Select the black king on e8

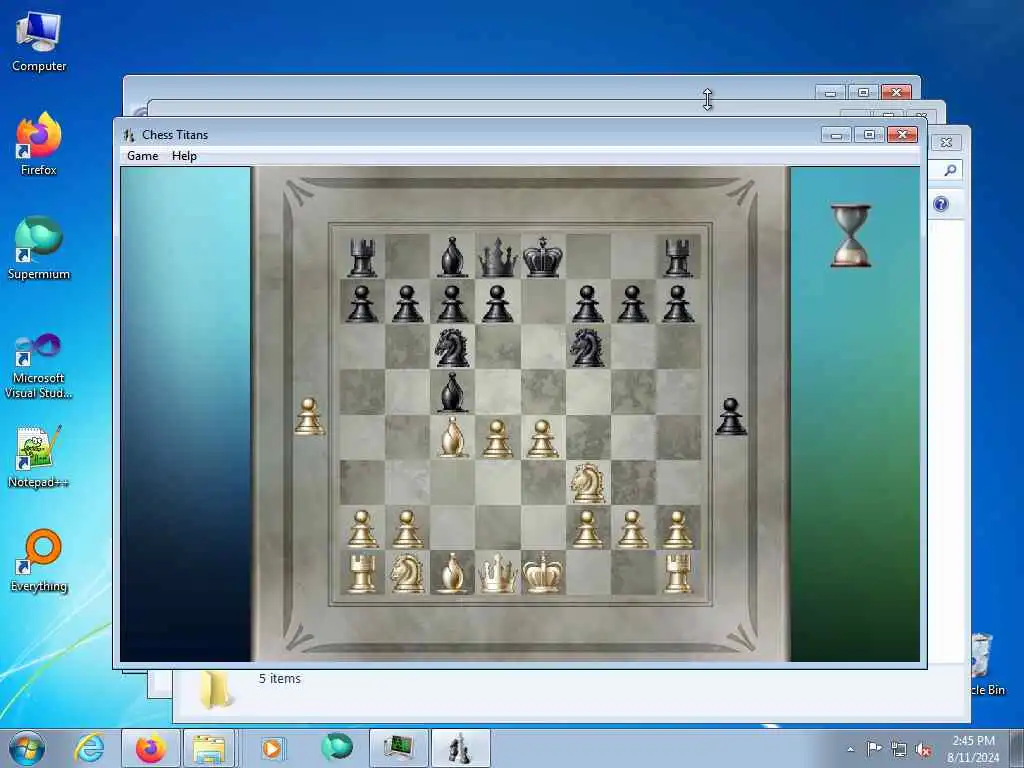tap(542, 257)
